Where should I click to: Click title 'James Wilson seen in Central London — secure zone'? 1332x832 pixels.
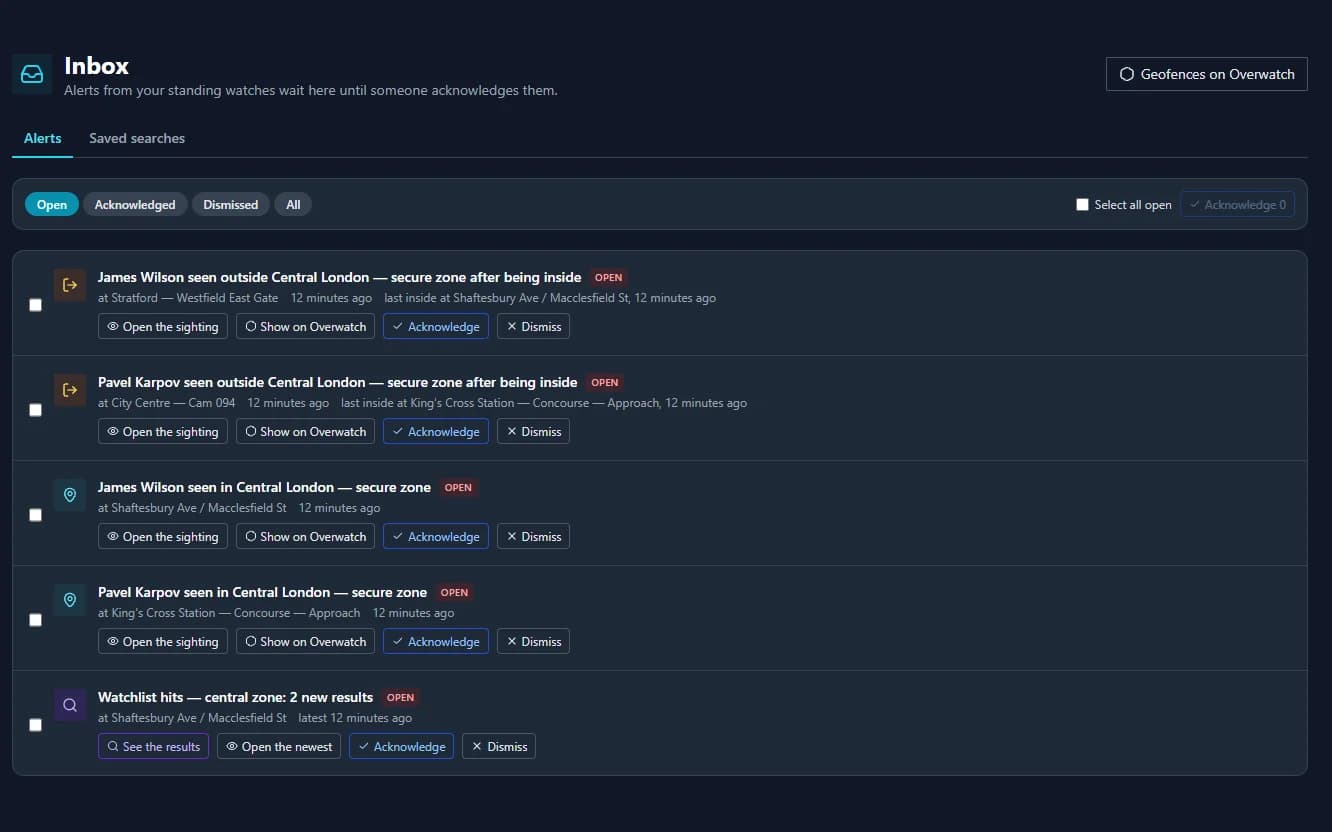pos(264,487)
